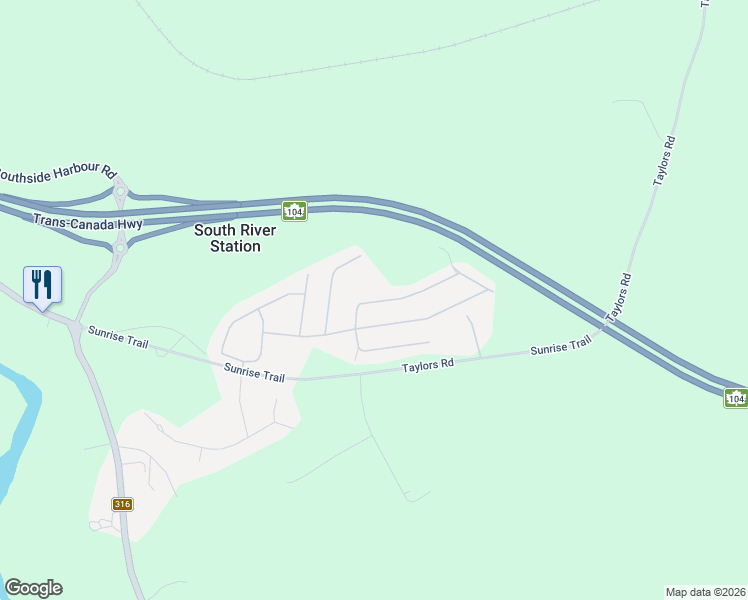Click the Sunrise Trail label near Route 316 junction
Image resolution: width=748 pixels, height=600 pixels.
tap(118, 337)
